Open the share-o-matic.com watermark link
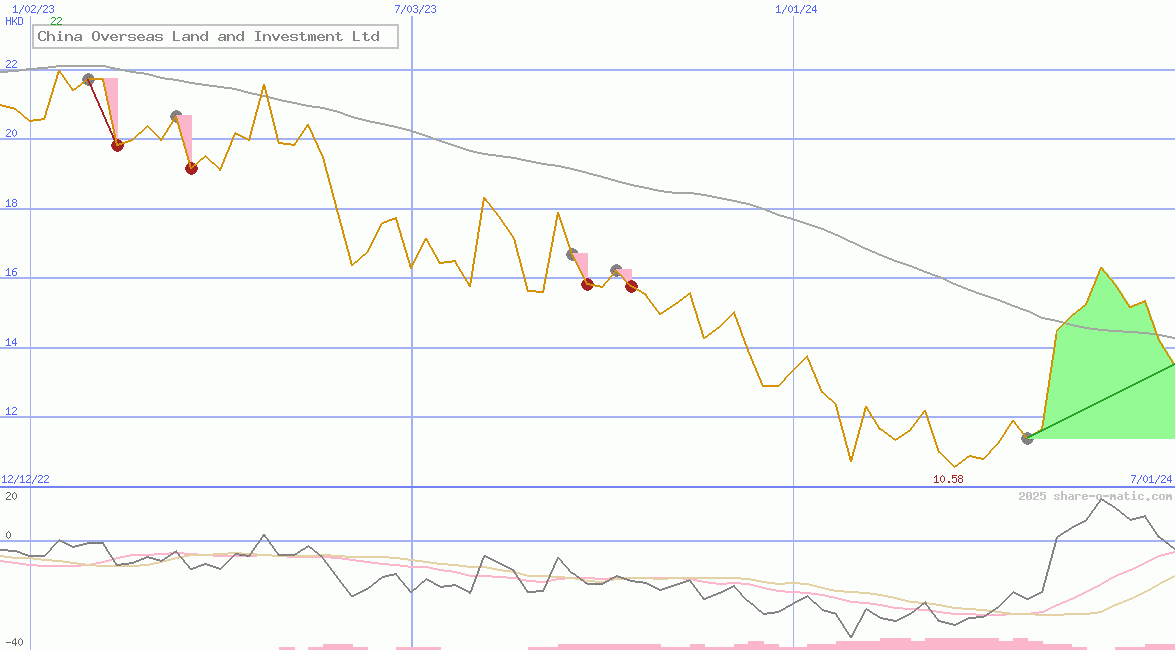Image resolution: width=1175 pixels, height=650 pixels. [x=1095, y=496]
